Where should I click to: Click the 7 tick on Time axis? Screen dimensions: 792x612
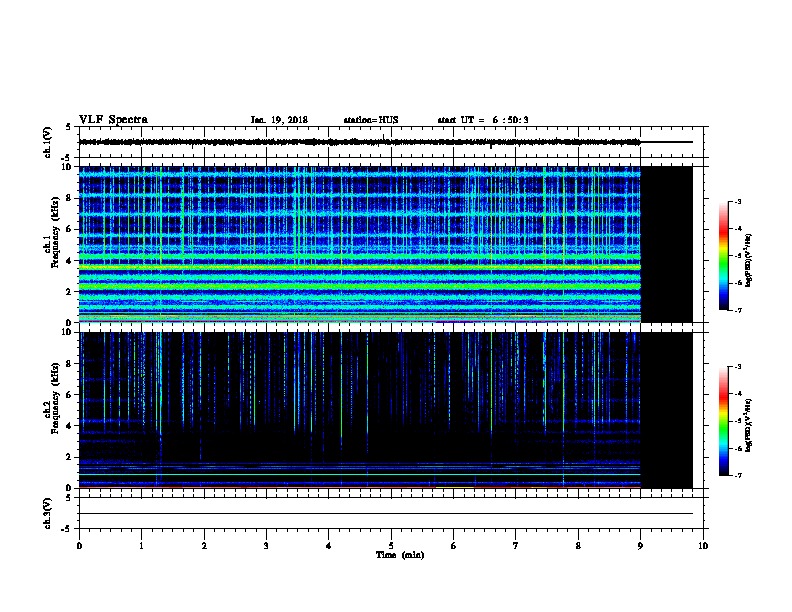click(x=516, y=546)
